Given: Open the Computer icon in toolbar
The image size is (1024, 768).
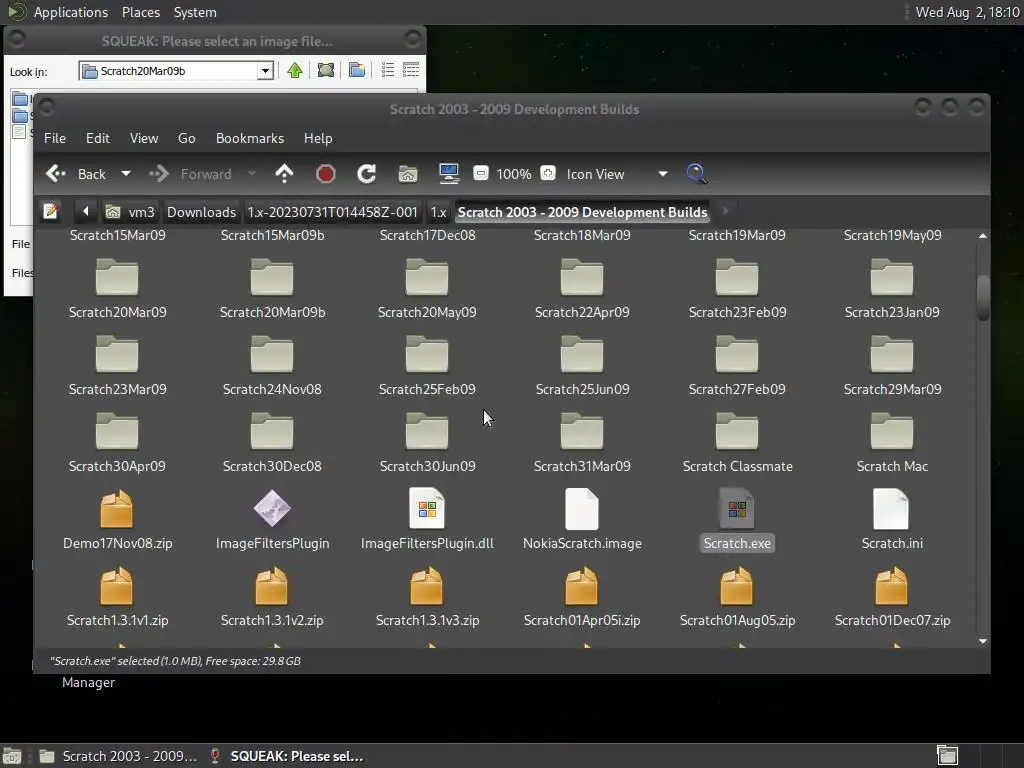Looking at the screenshot, I should 449,174.
